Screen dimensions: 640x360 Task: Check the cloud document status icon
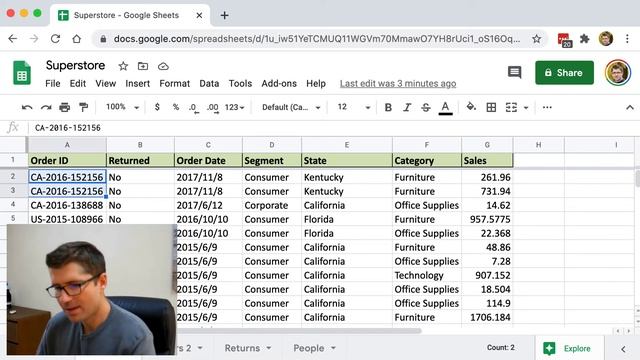click(163, 66)
